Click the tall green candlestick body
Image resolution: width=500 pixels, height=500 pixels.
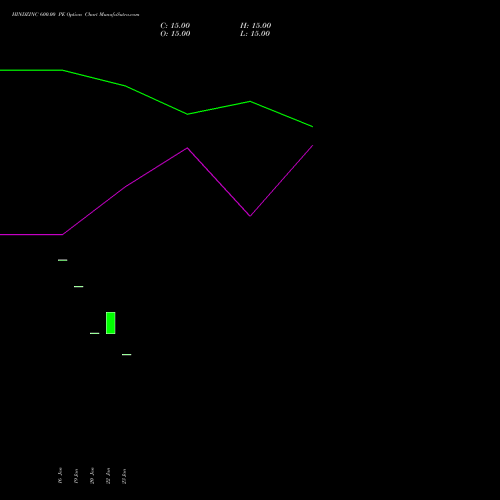(111, 323)
